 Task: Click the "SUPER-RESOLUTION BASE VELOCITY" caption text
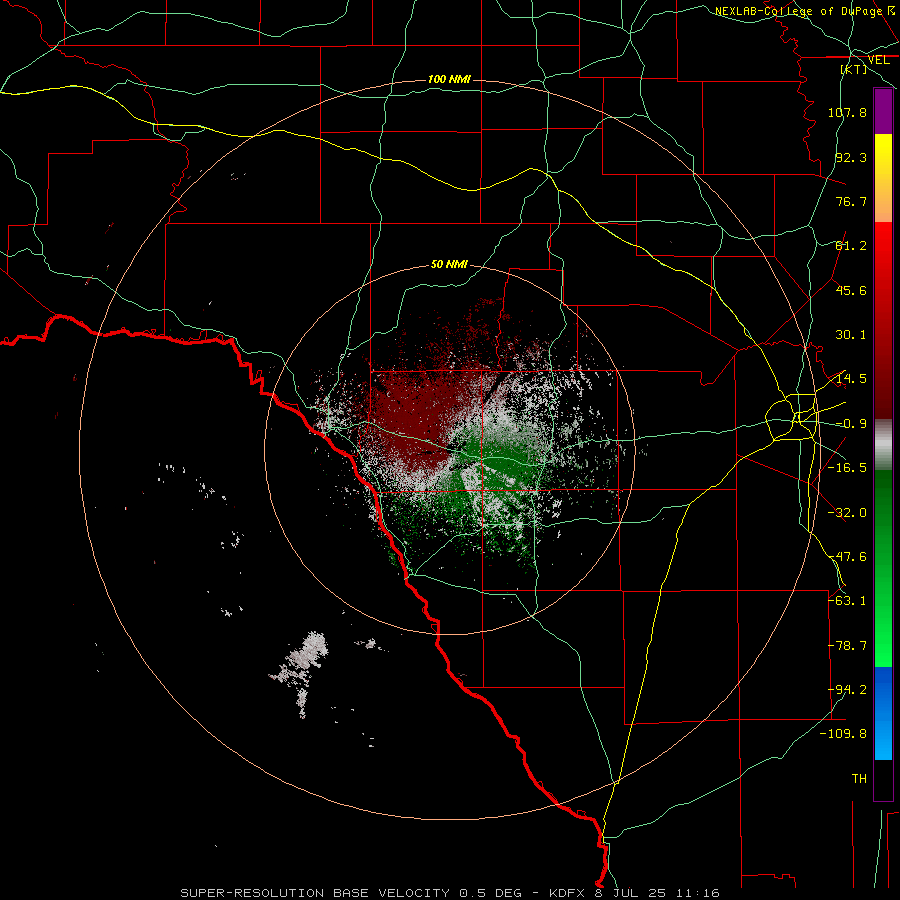pyautogui.click(x=315, y=893)
